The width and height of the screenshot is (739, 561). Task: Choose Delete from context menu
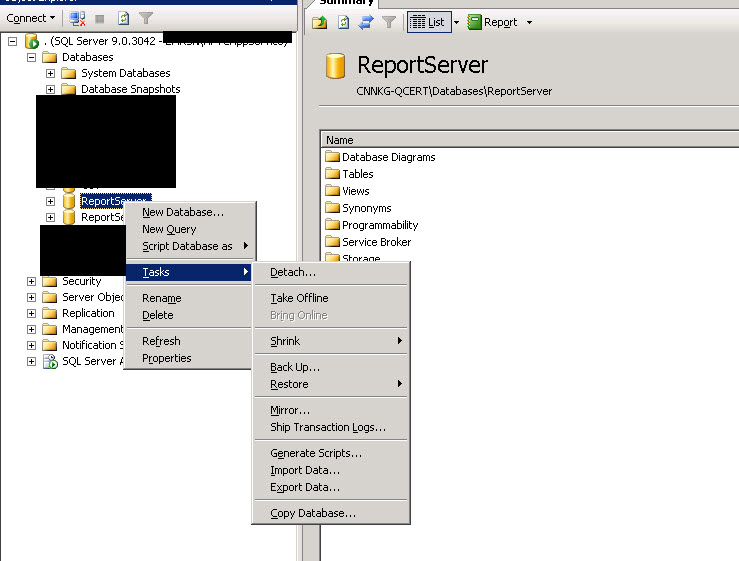pos(189,315)
